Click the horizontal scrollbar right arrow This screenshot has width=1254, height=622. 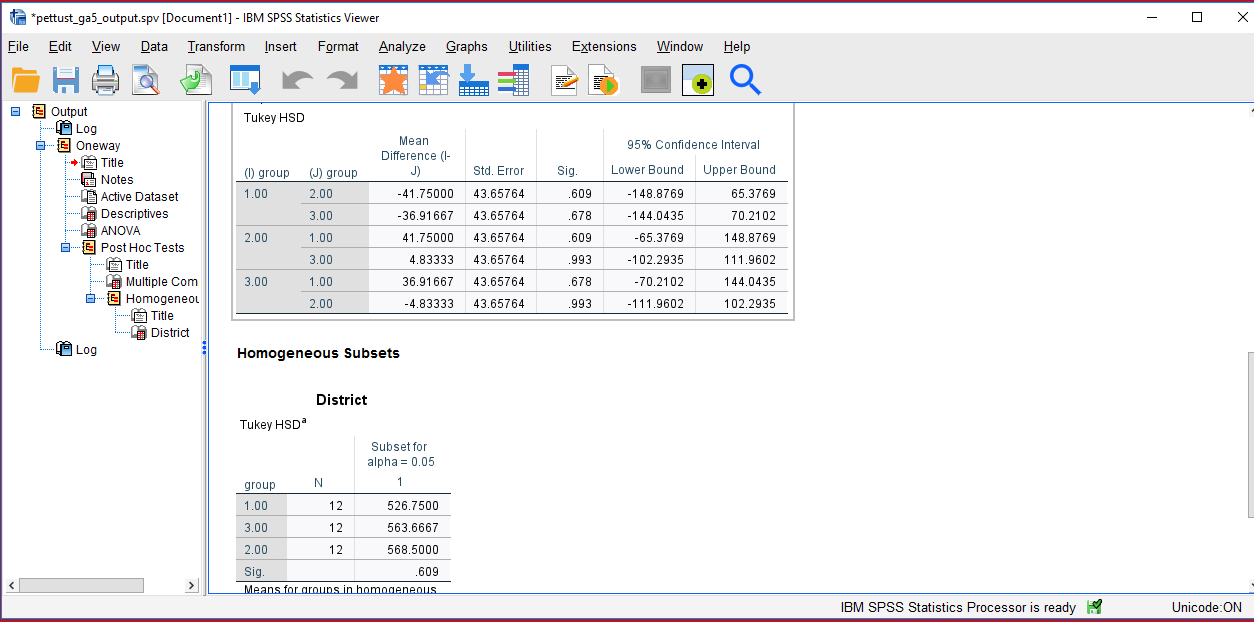pyautogui.click(x=191, y=585)
